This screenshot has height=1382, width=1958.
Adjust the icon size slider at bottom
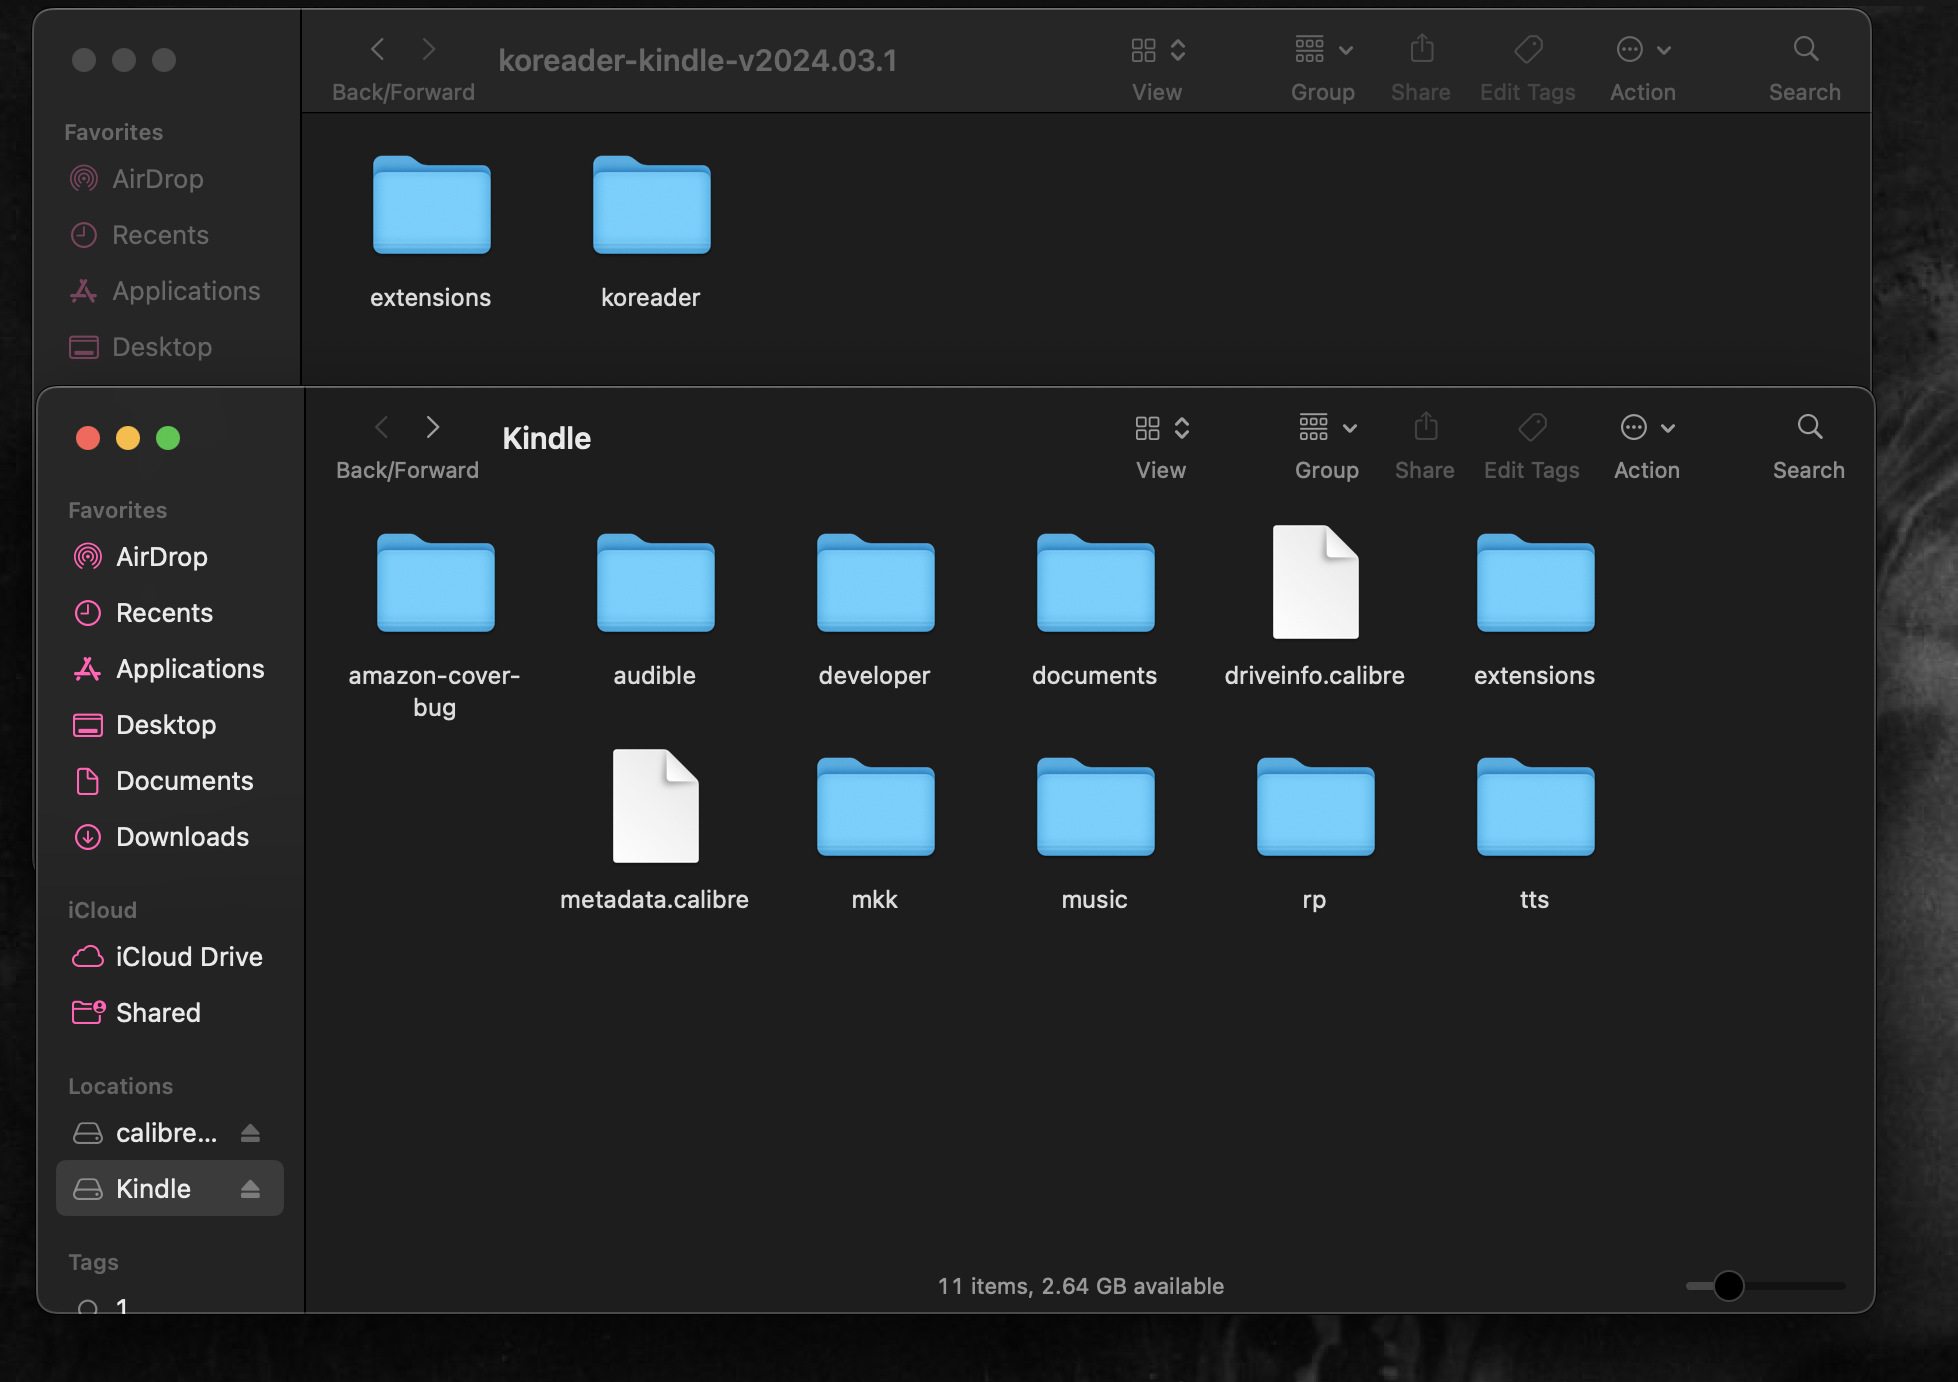[x=1728, y=1286]
